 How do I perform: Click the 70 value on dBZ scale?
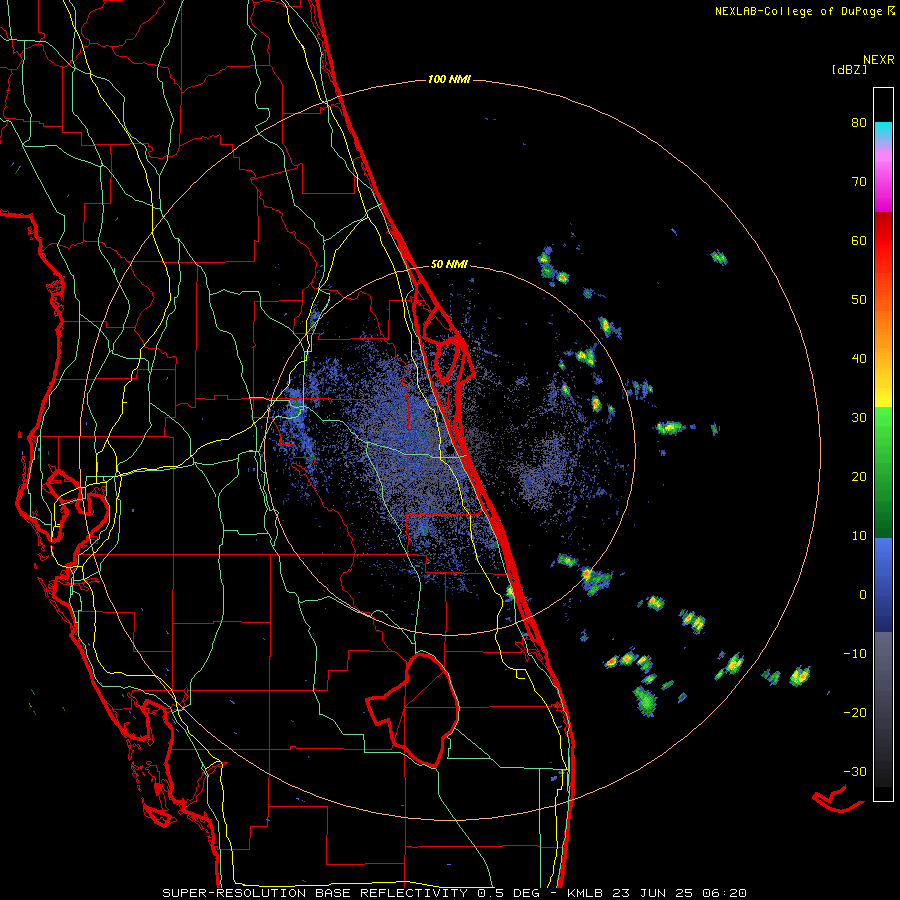click(x=859, y=182)
